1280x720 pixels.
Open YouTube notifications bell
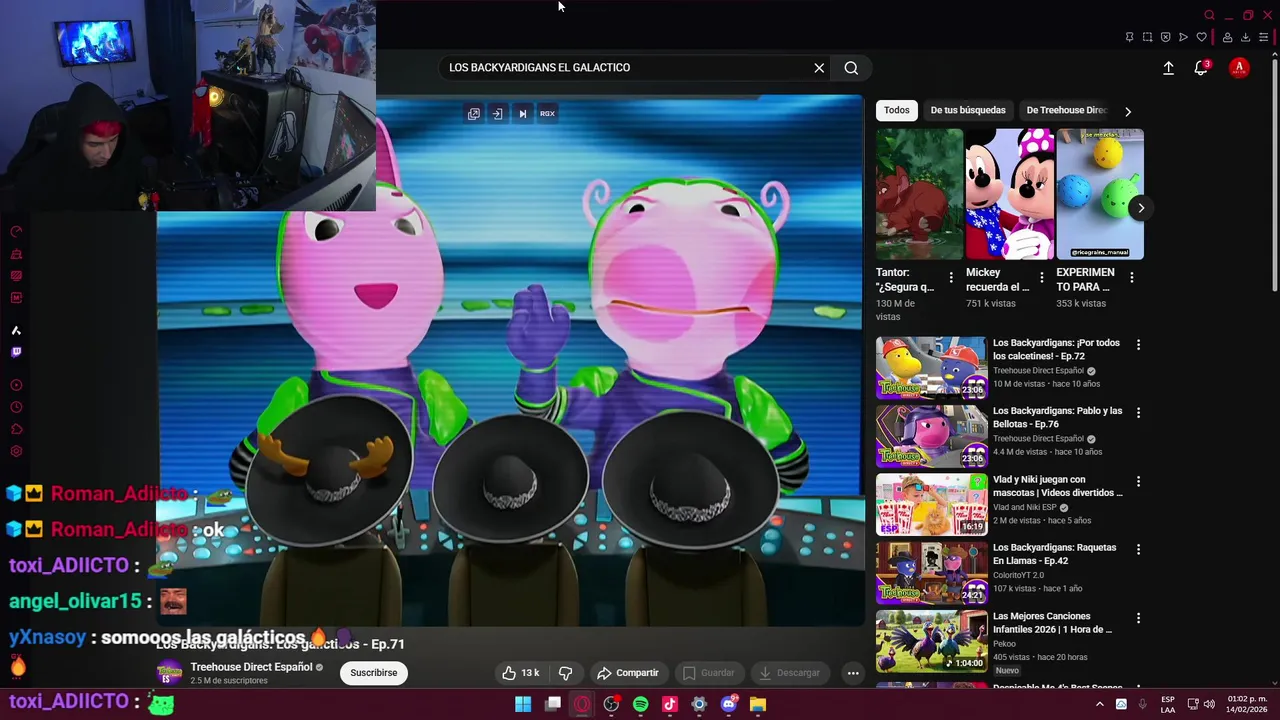click(1201, 68)
